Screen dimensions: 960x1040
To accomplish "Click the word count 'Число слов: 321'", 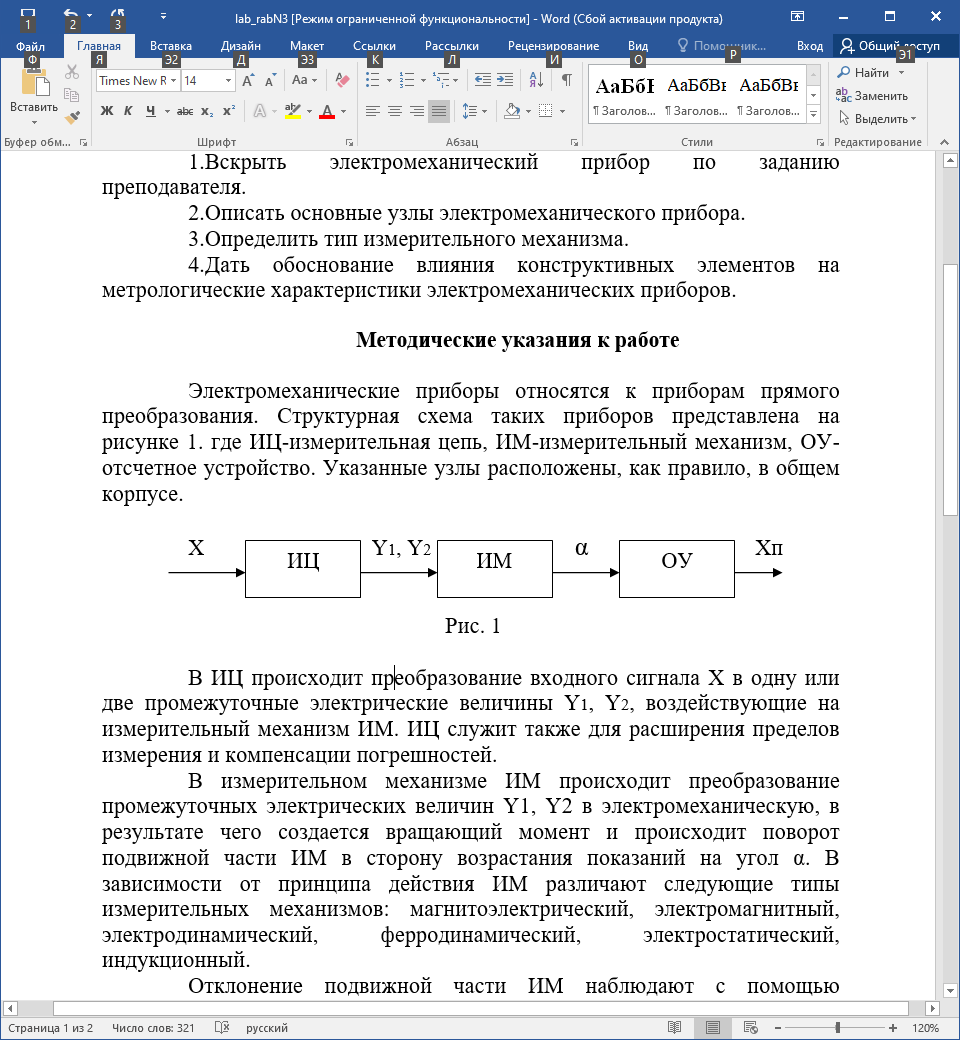I will (x=153, y=1028).
